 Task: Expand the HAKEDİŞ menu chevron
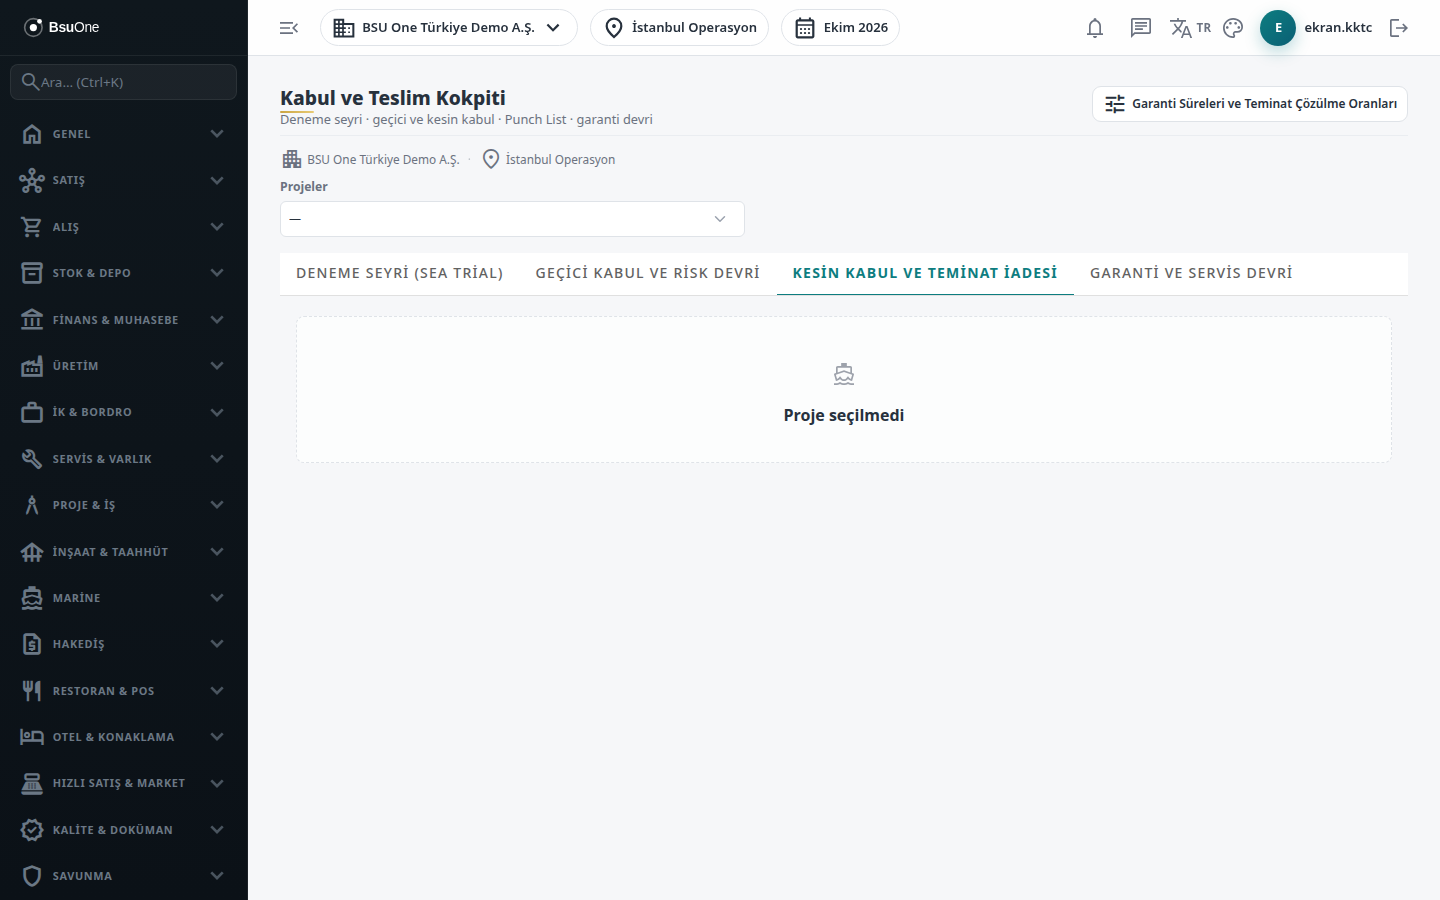pyautogui.click(x=217, y=644)
